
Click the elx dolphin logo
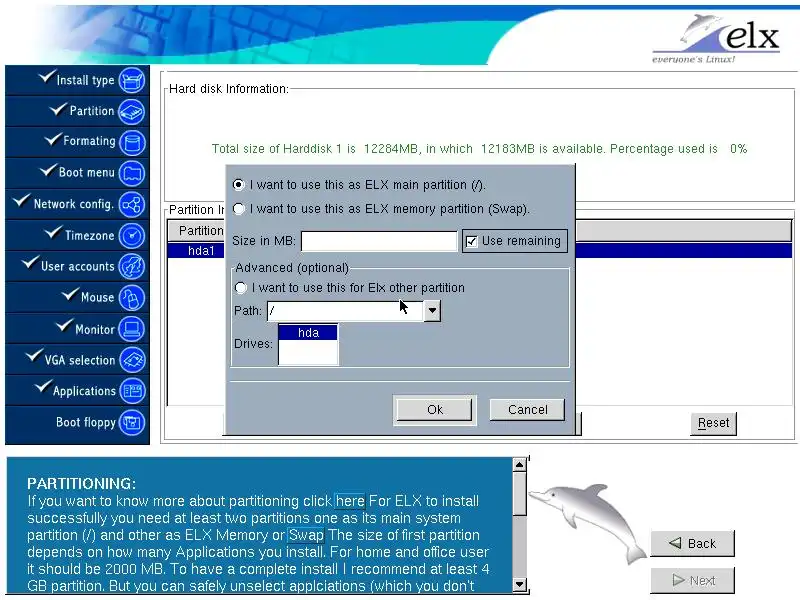[716, 38]
